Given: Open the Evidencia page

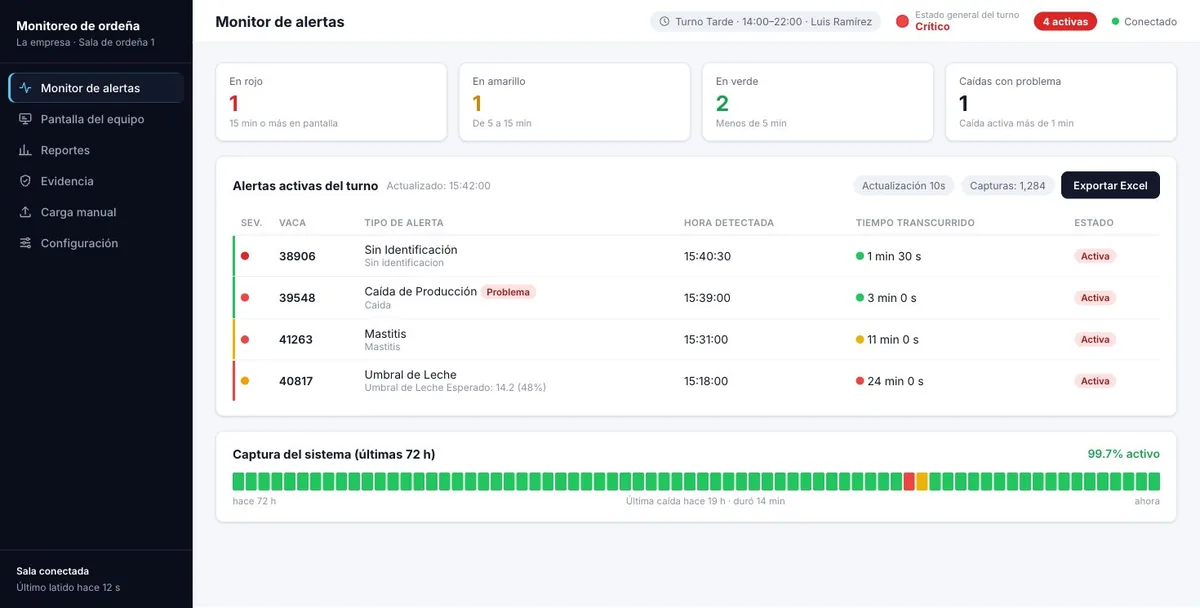Looking at the screenshot, I should [96, 181].
